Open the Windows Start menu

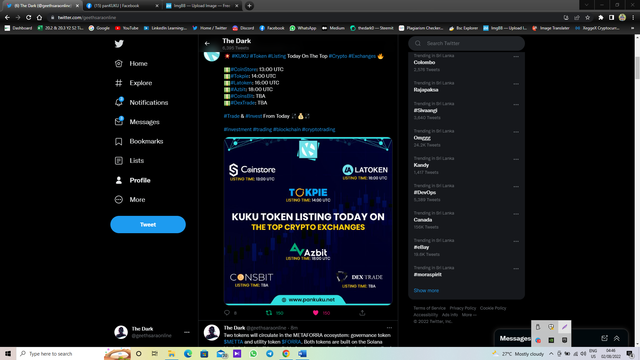point(8,353)
